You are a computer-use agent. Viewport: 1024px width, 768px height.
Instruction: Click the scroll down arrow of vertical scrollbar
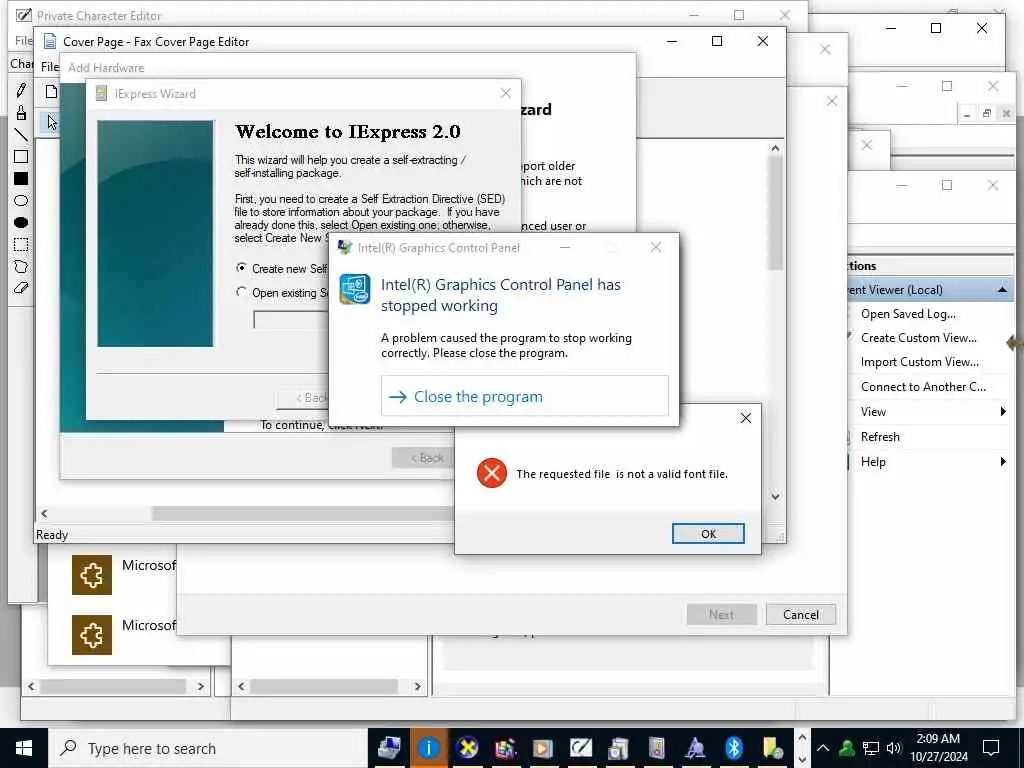tap(775, 497)
